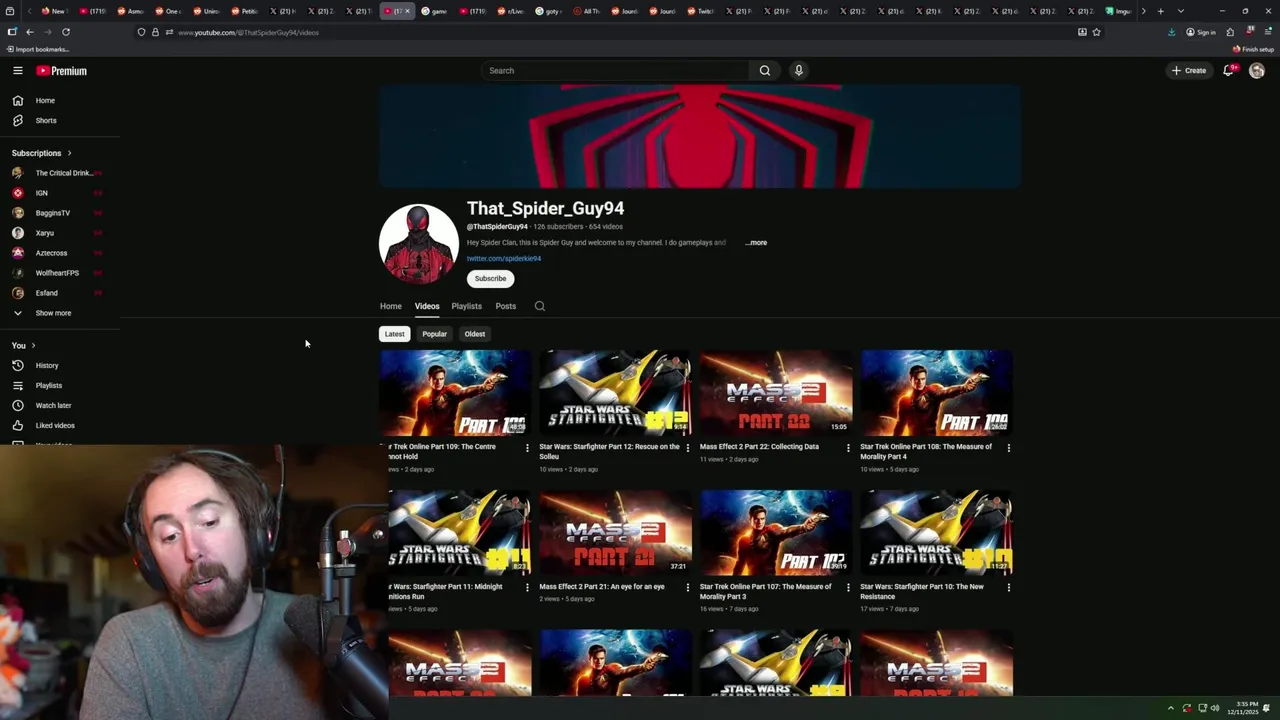The width and height of the screenshot is (1280, 720).
Task: Select the Latest filter chip
Action: click(x=395, y=334)
